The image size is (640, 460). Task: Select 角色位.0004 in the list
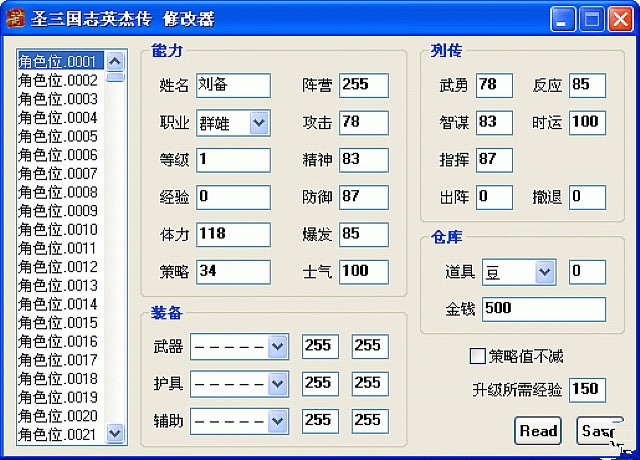[60, 118]
